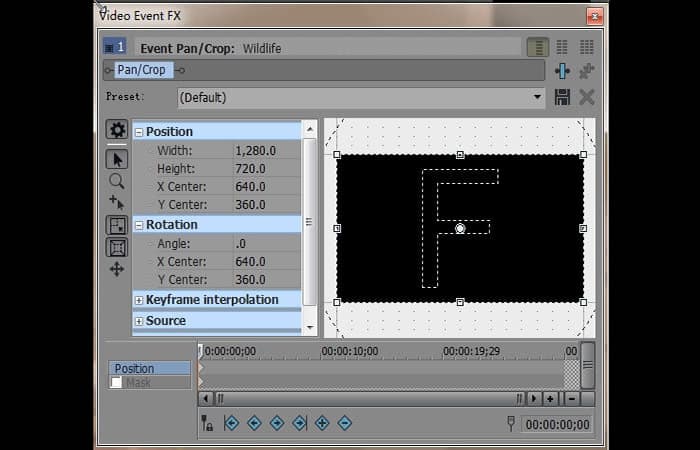Click the bottom-right crop handle
The width and height of the screenshot is (700, 450).
pos(583,303)
